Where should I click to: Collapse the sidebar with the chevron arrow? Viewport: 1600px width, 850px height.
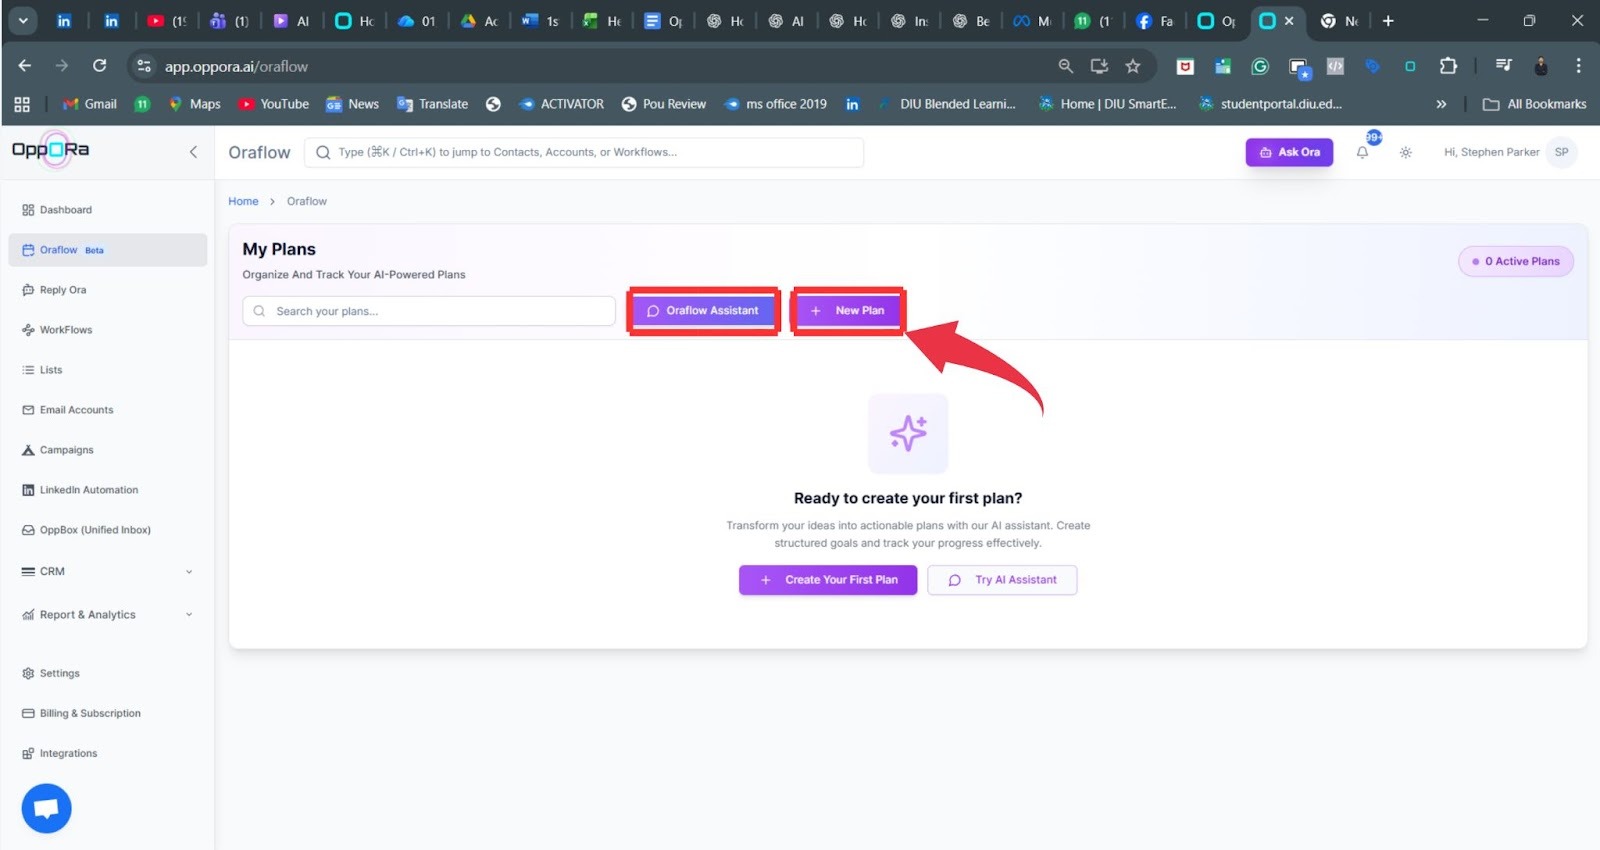(193, 152)
